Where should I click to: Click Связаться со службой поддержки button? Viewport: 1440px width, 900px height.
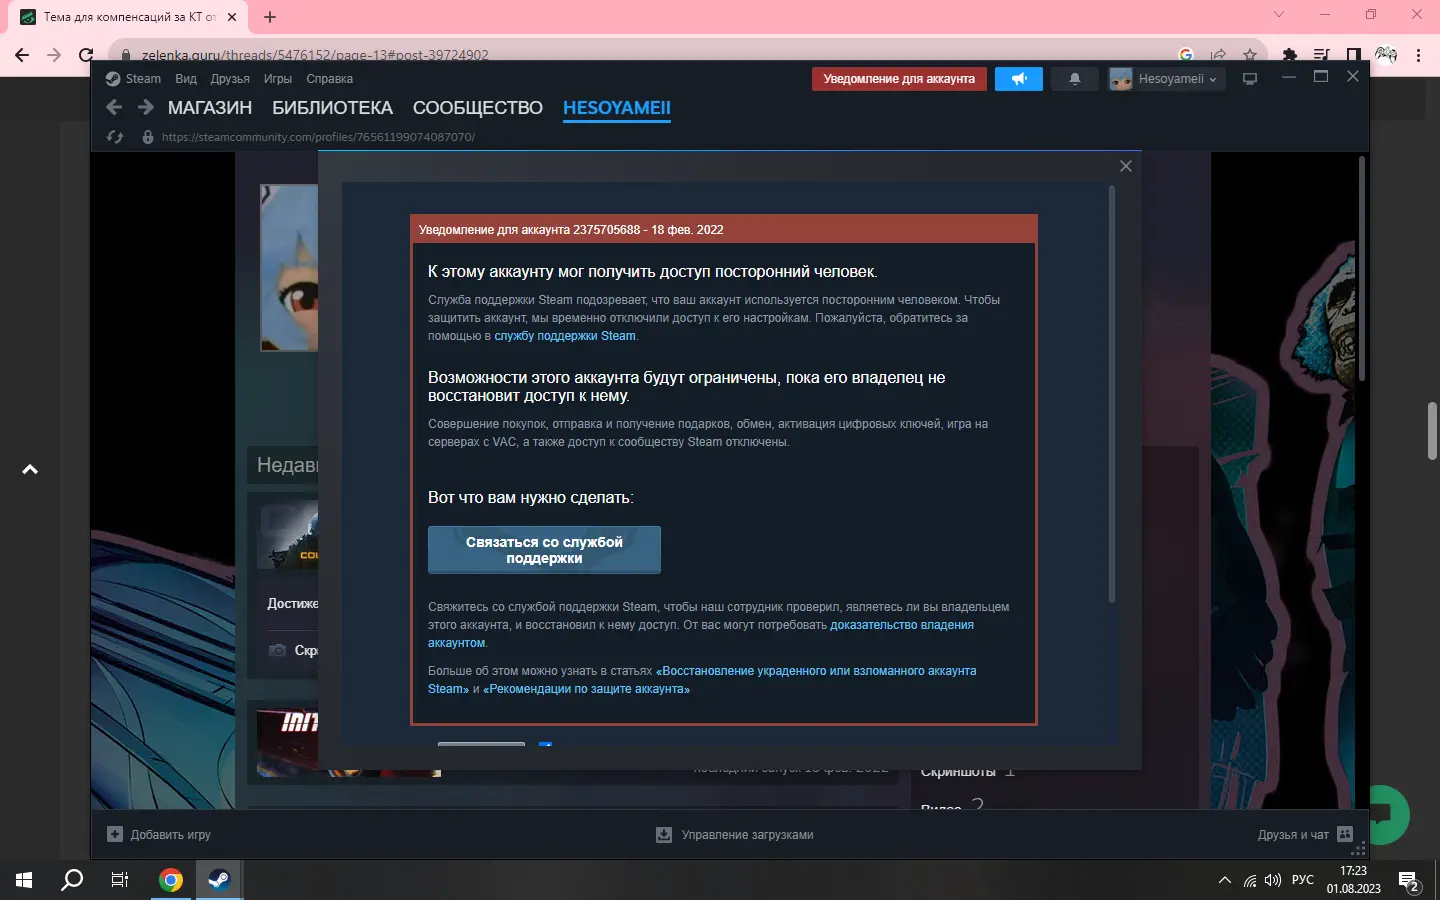(x=544, y=550)
